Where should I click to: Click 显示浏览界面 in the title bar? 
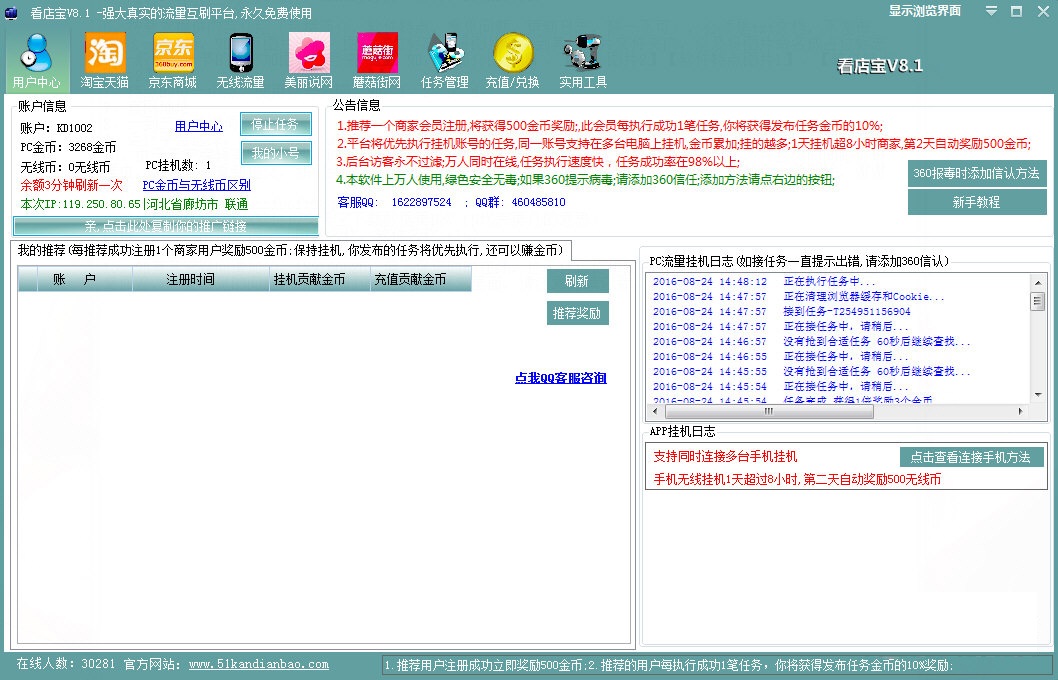pos(925,11)
